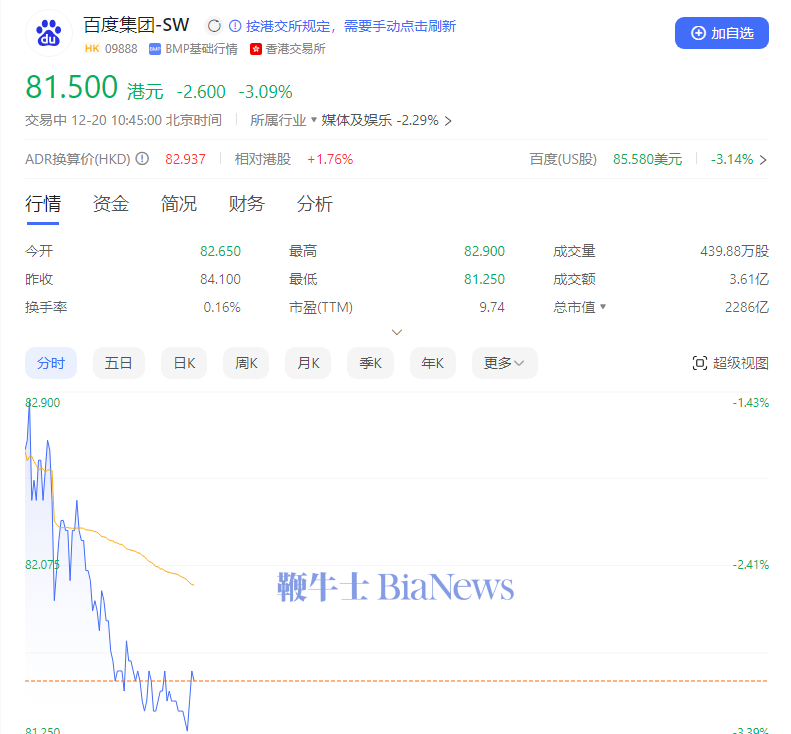The height and width of the screenshot is (734, 791).
Task: Click the 81.500 current price
Action: pyautogui.click(x=72, y=87)
